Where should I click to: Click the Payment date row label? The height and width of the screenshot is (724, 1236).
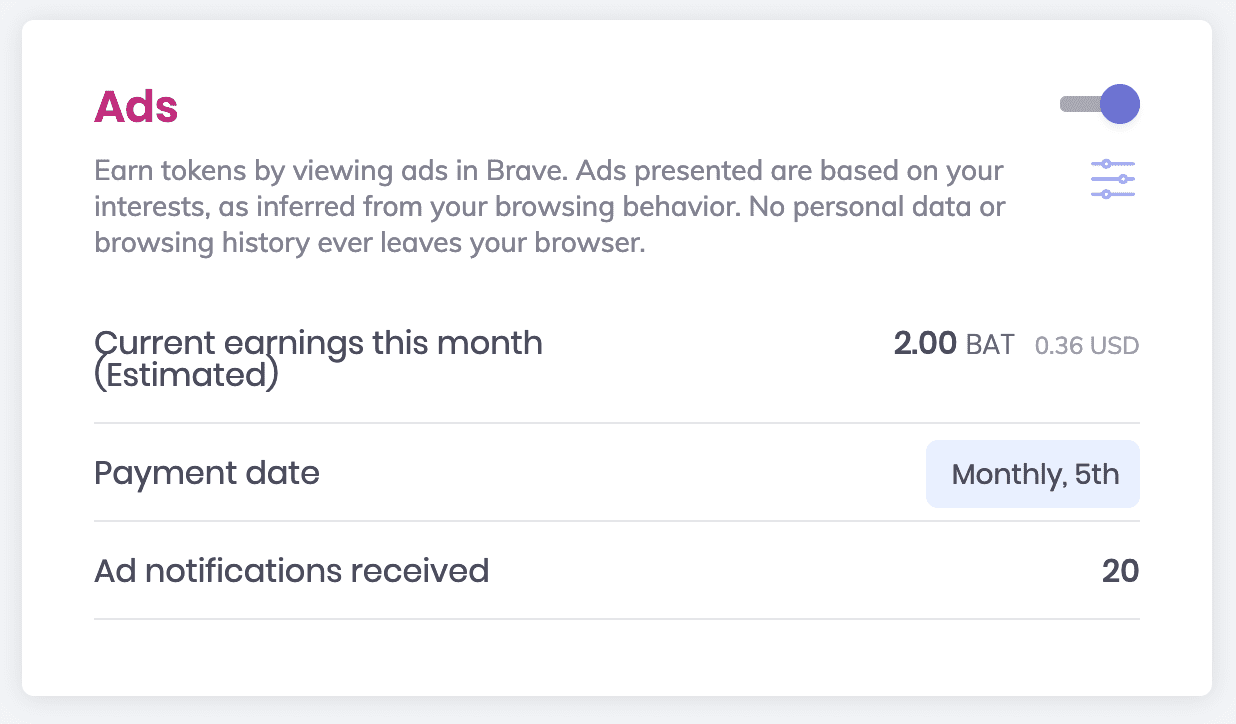tap(207, 472)
